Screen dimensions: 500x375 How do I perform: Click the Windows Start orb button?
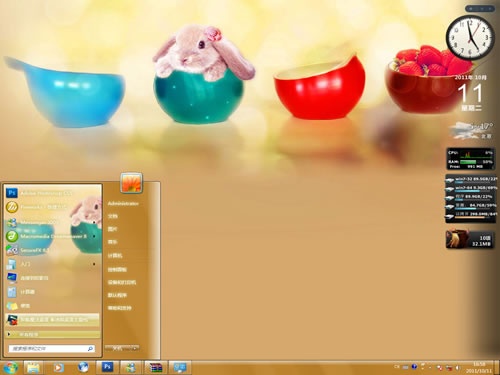(10, 368)
